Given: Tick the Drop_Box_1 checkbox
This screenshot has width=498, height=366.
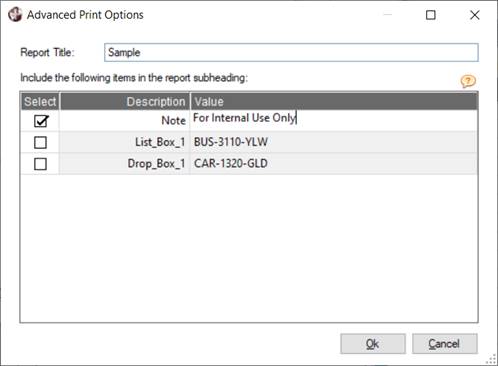Looking at the screenshot, I should click(40, 164).
